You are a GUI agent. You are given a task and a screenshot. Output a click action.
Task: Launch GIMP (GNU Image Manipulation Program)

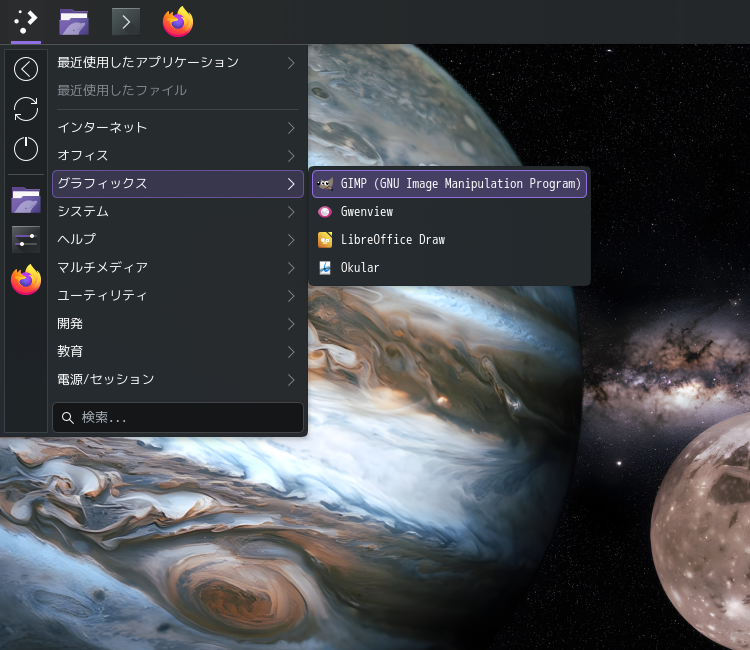[x=449, y=184]
